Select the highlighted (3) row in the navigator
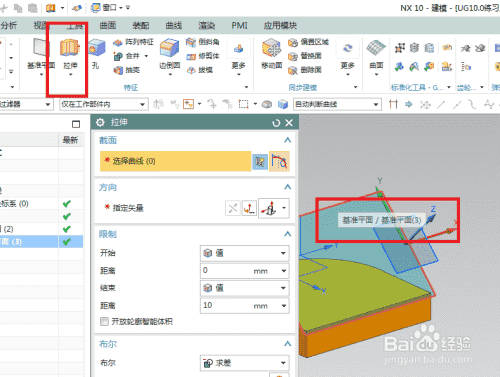This screenshot has height=377, width=500. pos(41,242)
